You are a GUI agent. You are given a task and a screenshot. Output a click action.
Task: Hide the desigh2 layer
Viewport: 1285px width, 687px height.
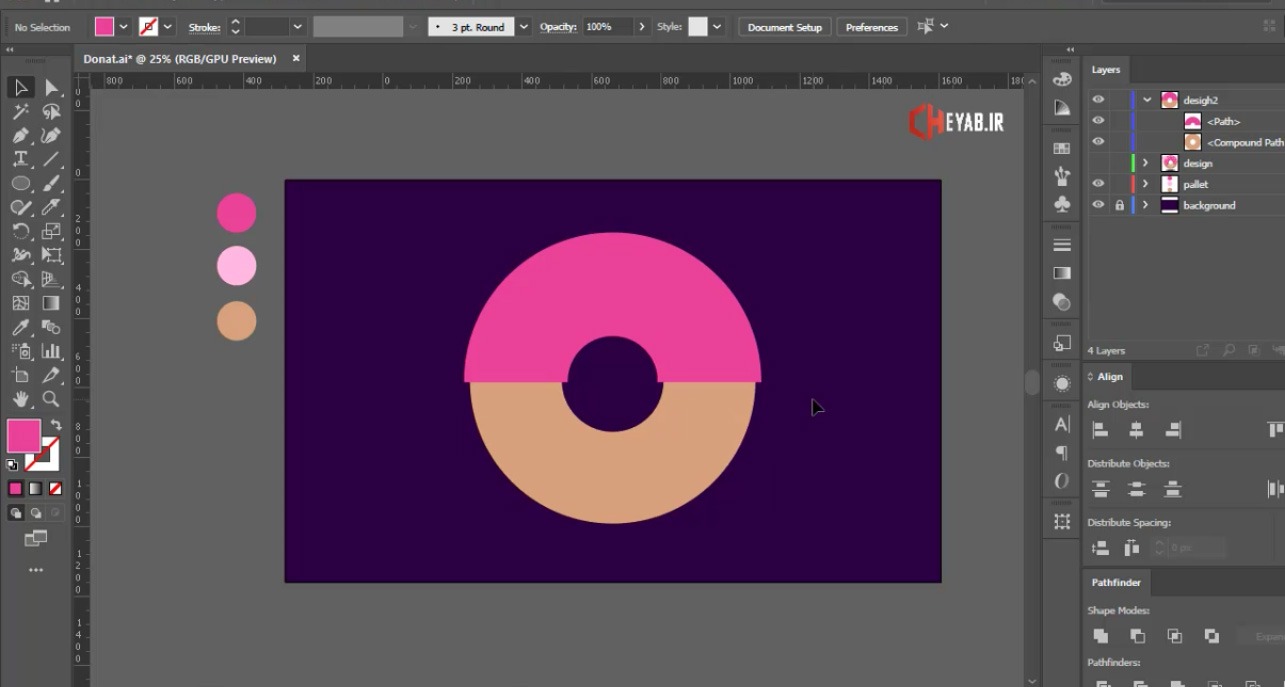[x=1098, y=100]
